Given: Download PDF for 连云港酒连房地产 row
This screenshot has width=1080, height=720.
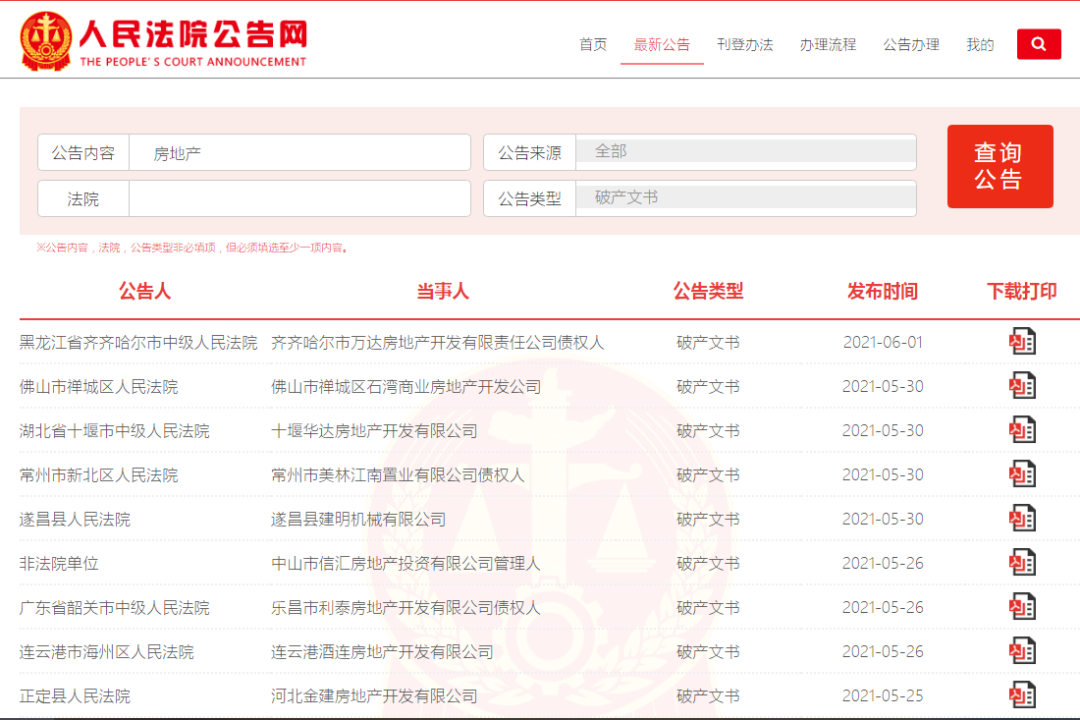Looking at the screenshot, I should [1022, 650].
